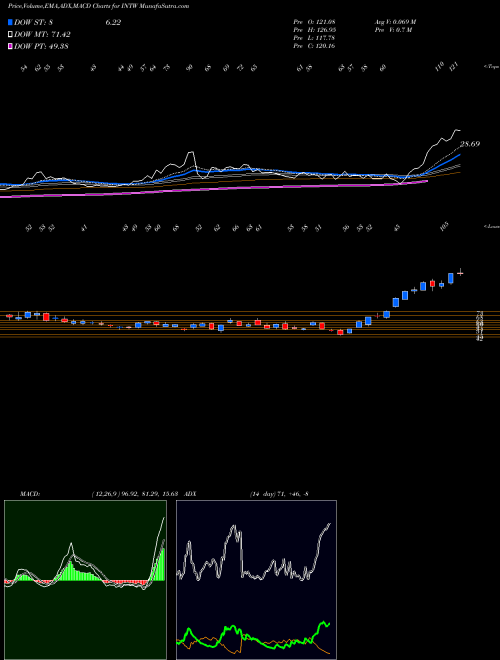
Task: Click the end of the white price line
Action: pyautogui.click(x=460, y=130)
